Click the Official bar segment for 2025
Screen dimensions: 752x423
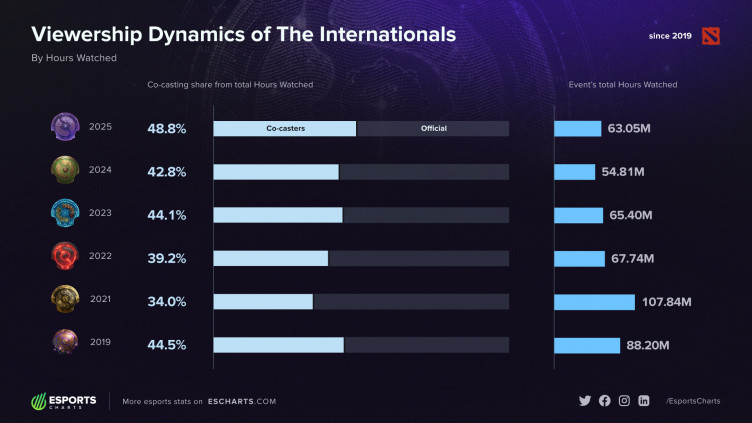tap(433, 129)
